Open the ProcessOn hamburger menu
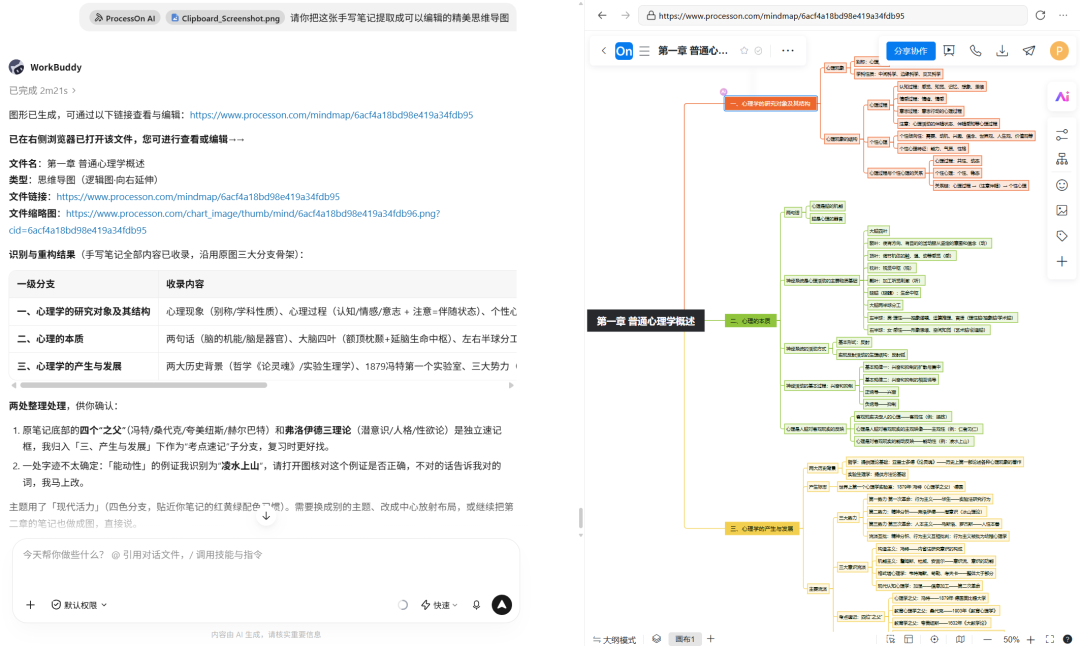Image resolution: width=1080 pixels, height=646 pixels. (x=644, y=51)
